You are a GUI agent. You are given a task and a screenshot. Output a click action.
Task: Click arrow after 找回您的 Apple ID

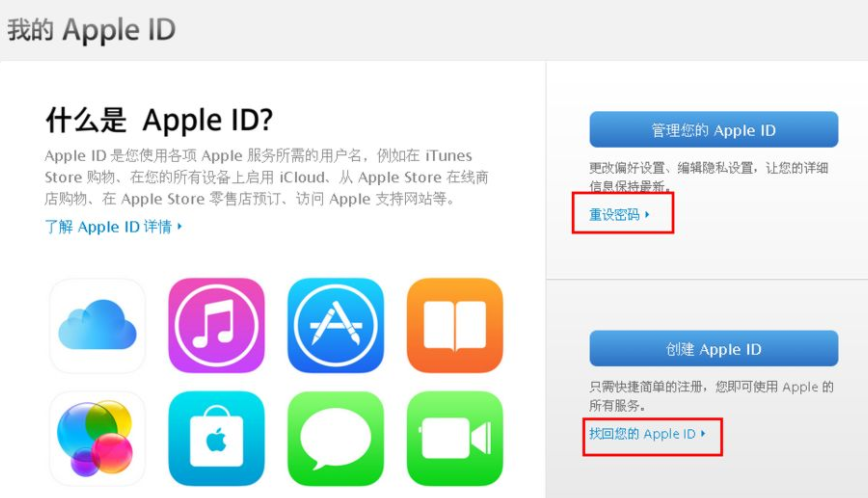tap(703, 434)
